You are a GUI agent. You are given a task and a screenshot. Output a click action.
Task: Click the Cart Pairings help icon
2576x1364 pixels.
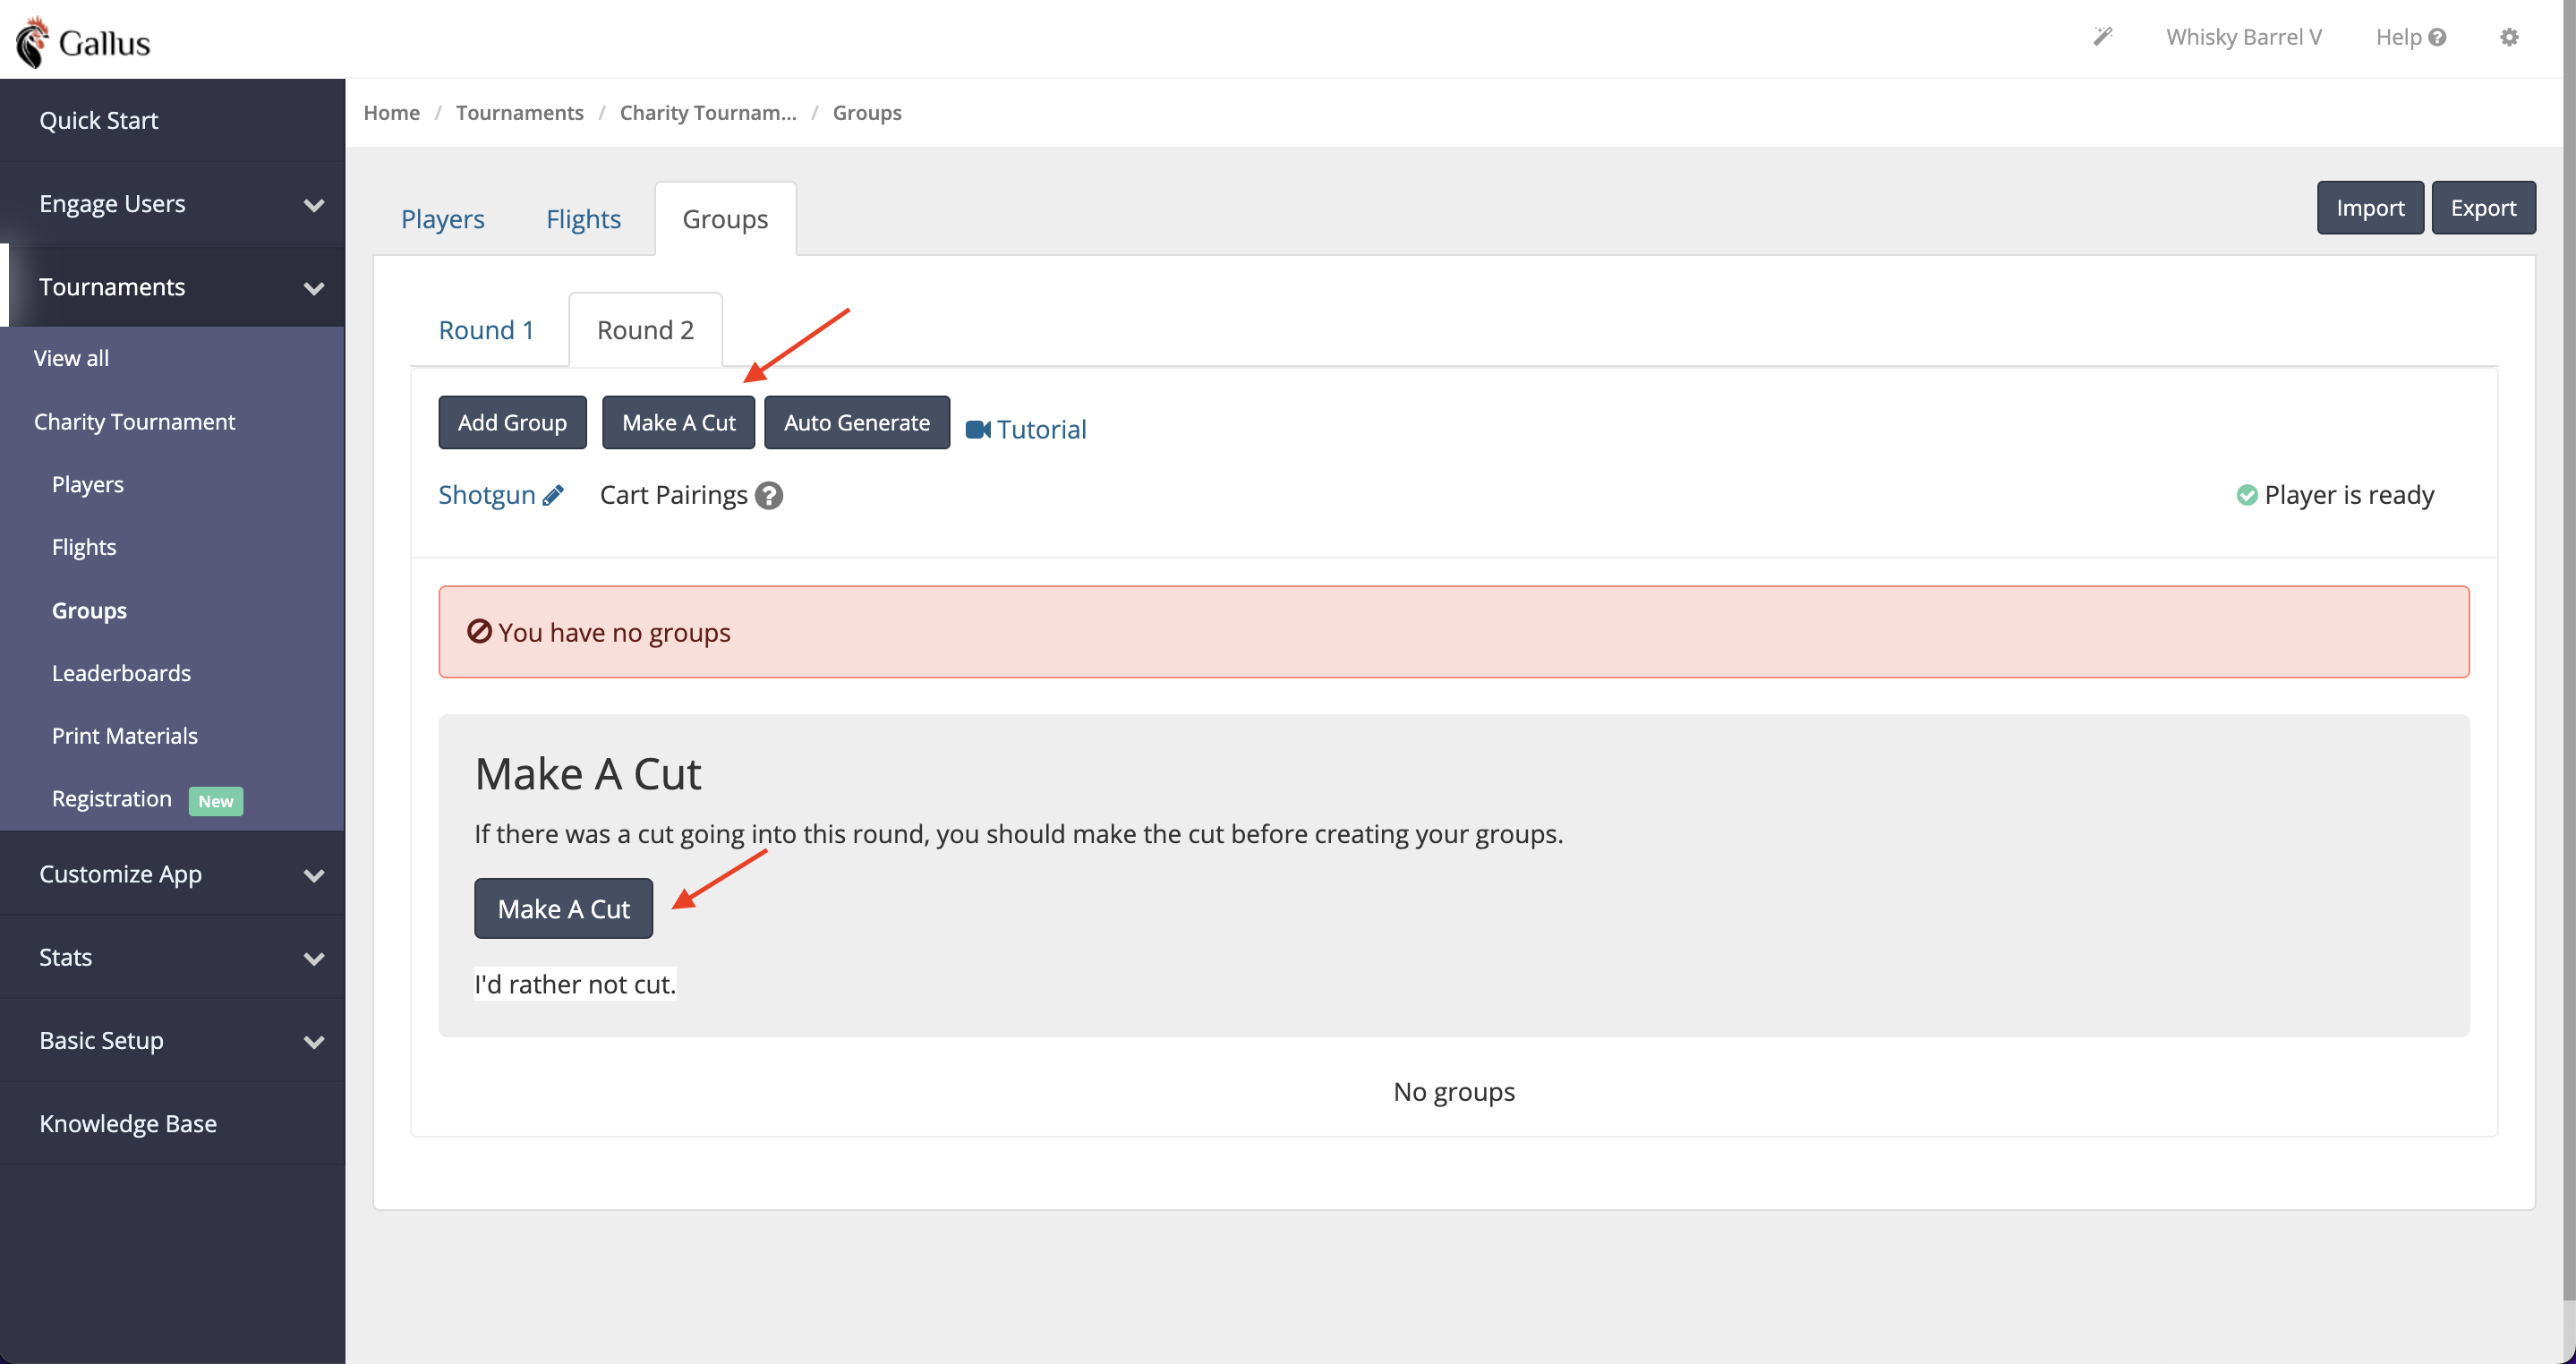pos(769,495)
